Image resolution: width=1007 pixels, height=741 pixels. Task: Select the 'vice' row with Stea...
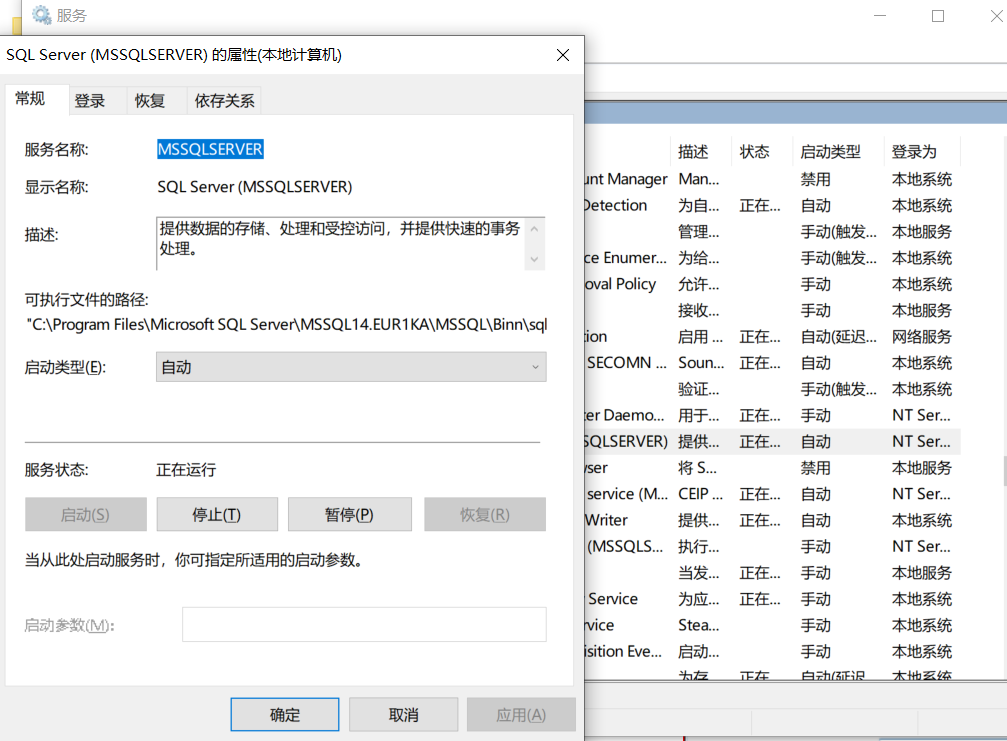point(771,625)
